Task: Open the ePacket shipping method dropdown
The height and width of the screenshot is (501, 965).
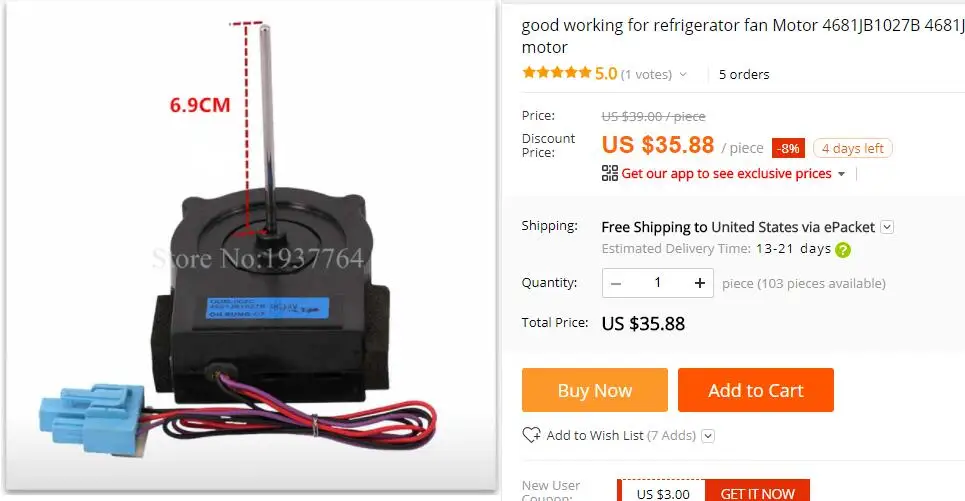Action: pyautogui.click(x=887, y=226)
